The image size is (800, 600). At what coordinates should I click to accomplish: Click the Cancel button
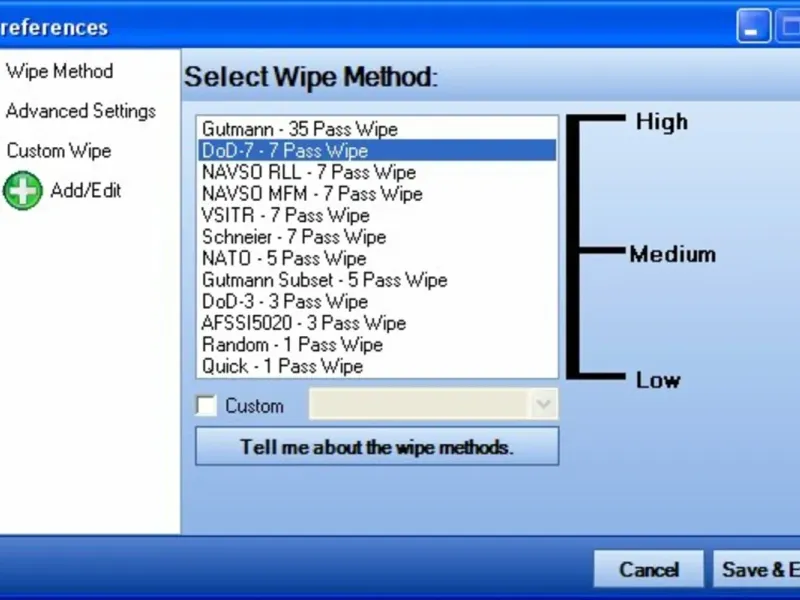click(x=648, y=569)
